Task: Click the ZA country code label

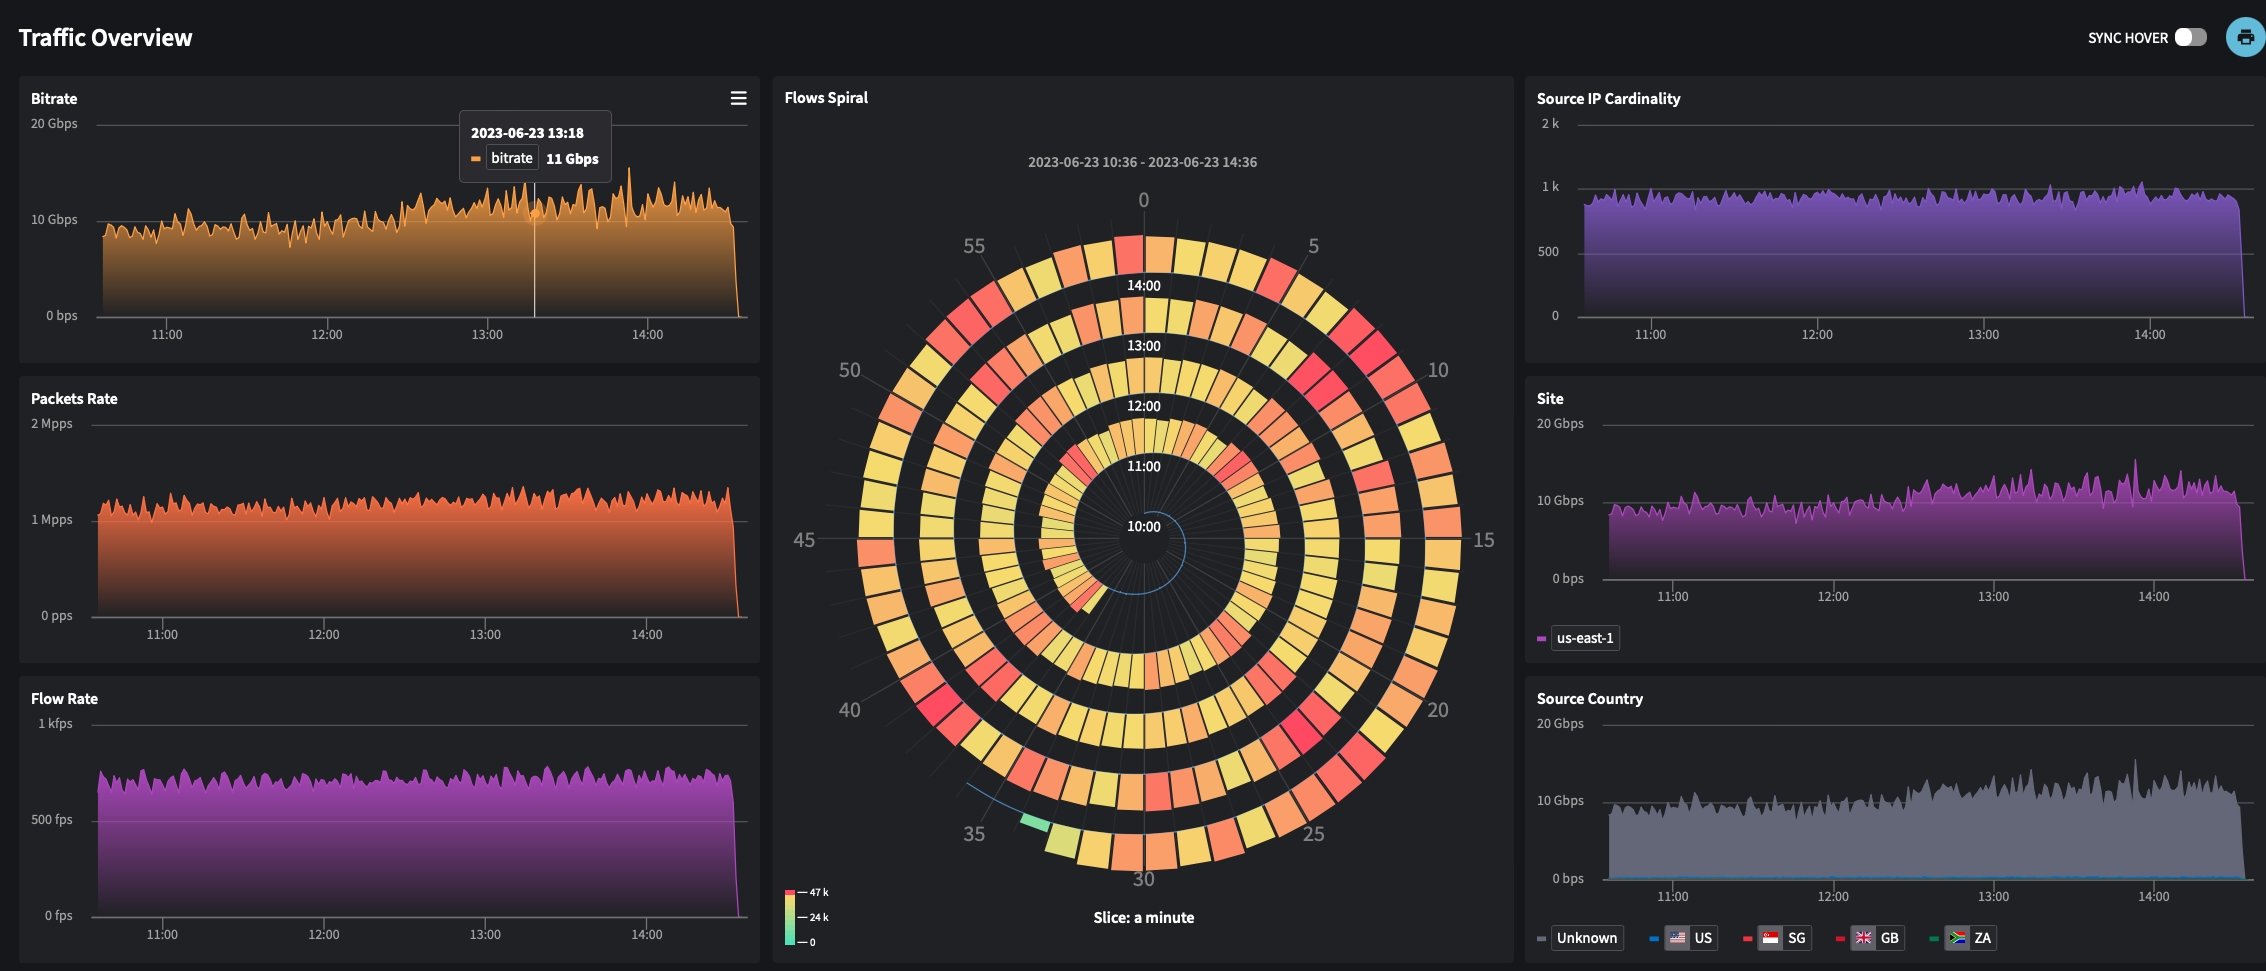Action: [x=1982, y=938]
